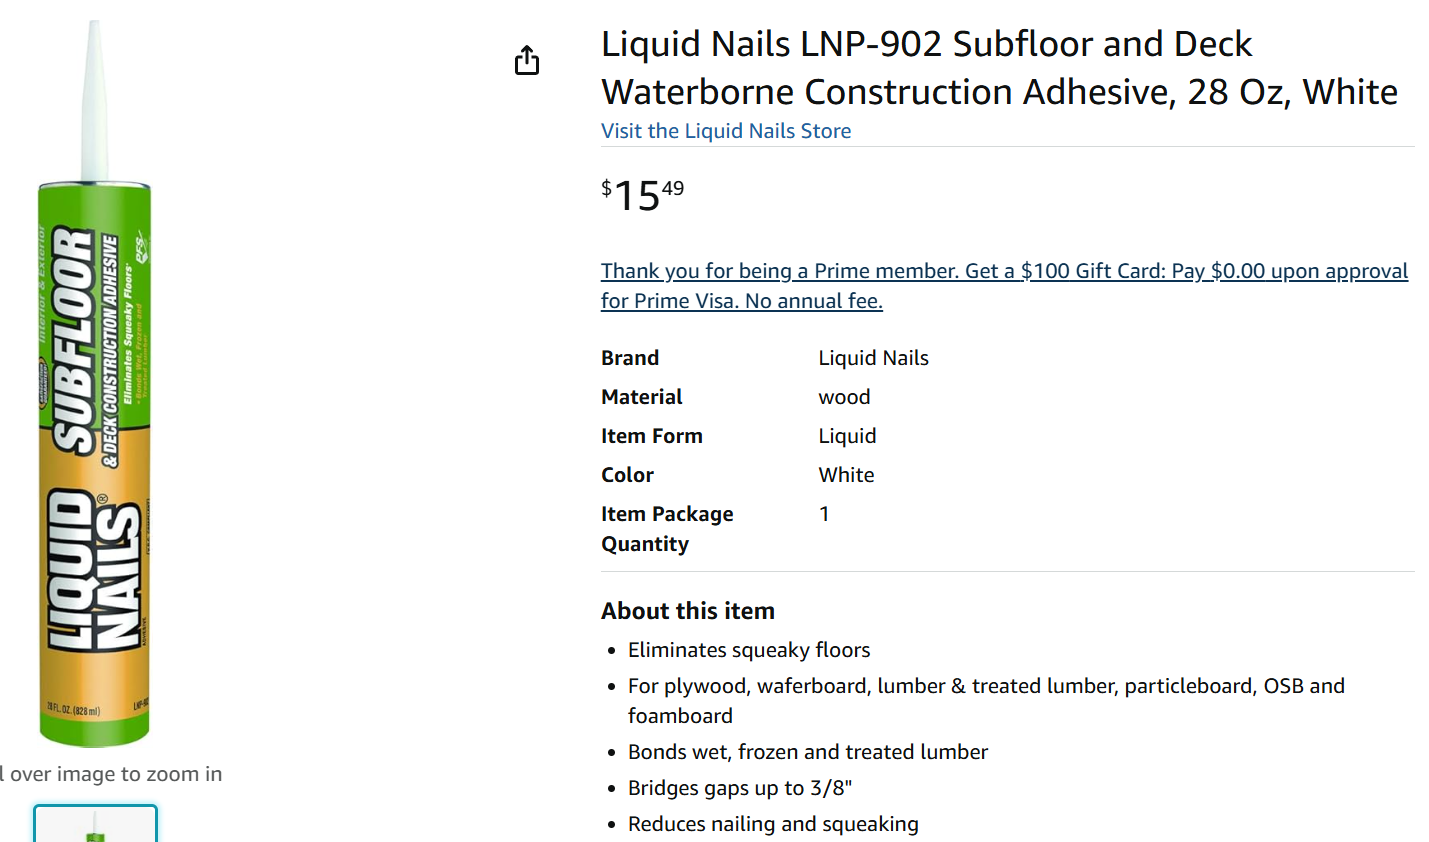Click the About this item heading
Screen dimensions: 1429x842
coord(688,611)
